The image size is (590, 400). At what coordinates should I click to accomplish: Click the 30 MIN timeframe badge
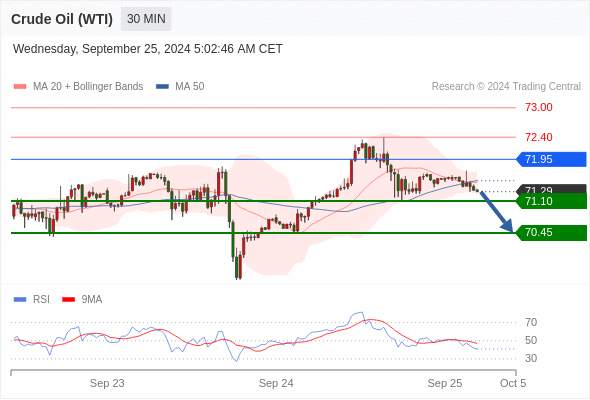(x=146, y=19)
